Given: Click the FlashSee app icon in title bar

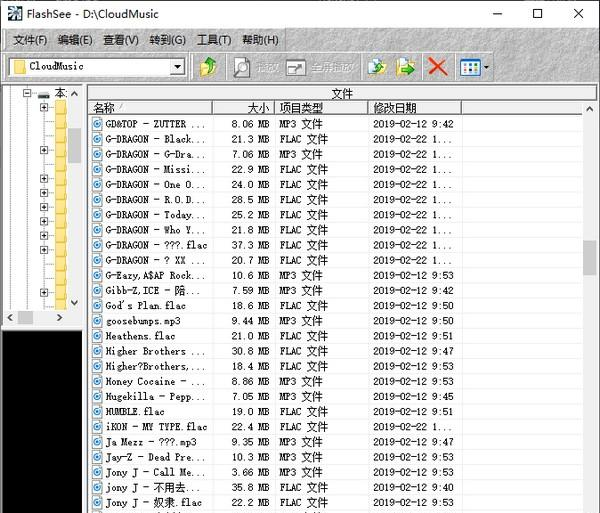Looking at the screenshot, I should (x=15, y=14).
